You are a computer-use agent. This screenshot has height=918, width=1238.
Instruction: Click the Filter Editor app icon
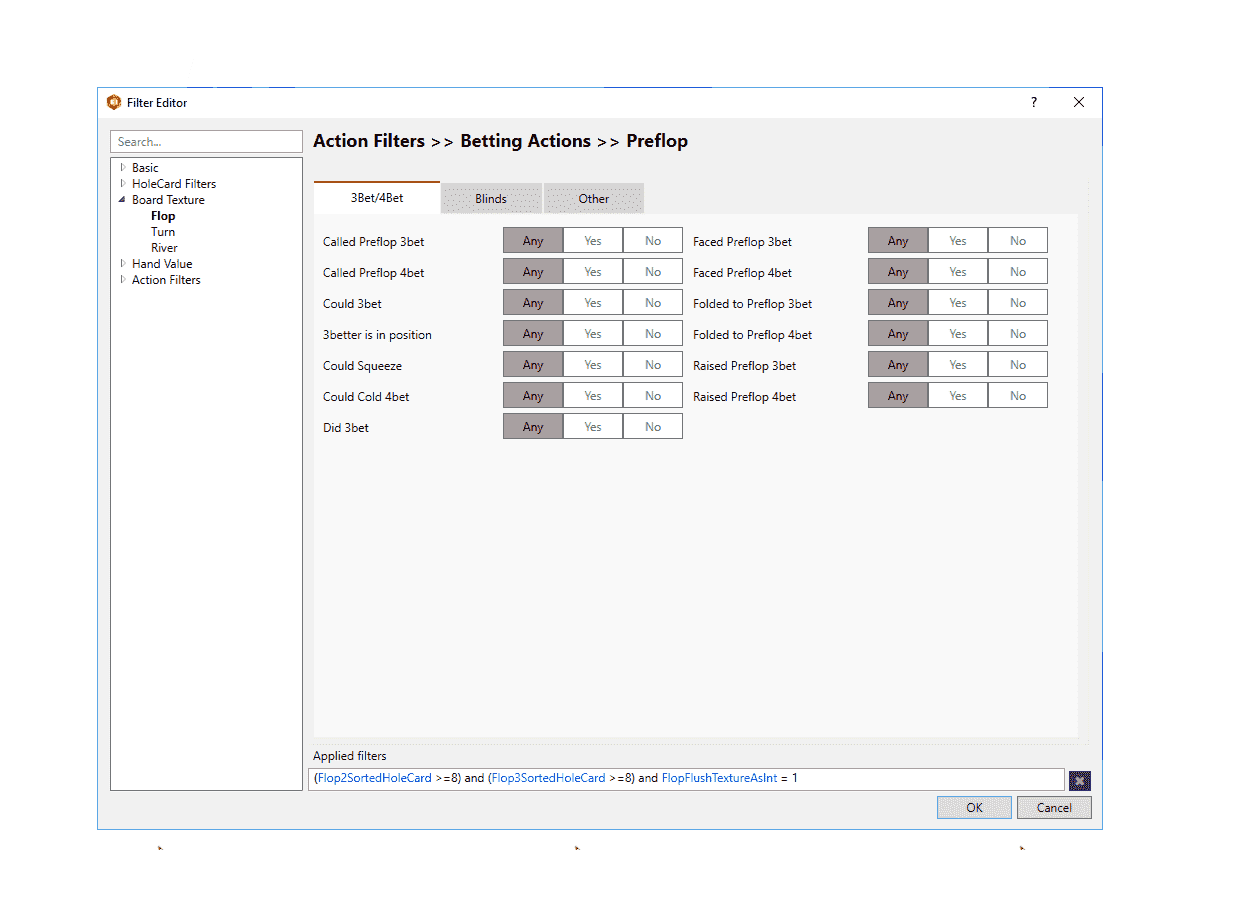[x=114, y=102]
